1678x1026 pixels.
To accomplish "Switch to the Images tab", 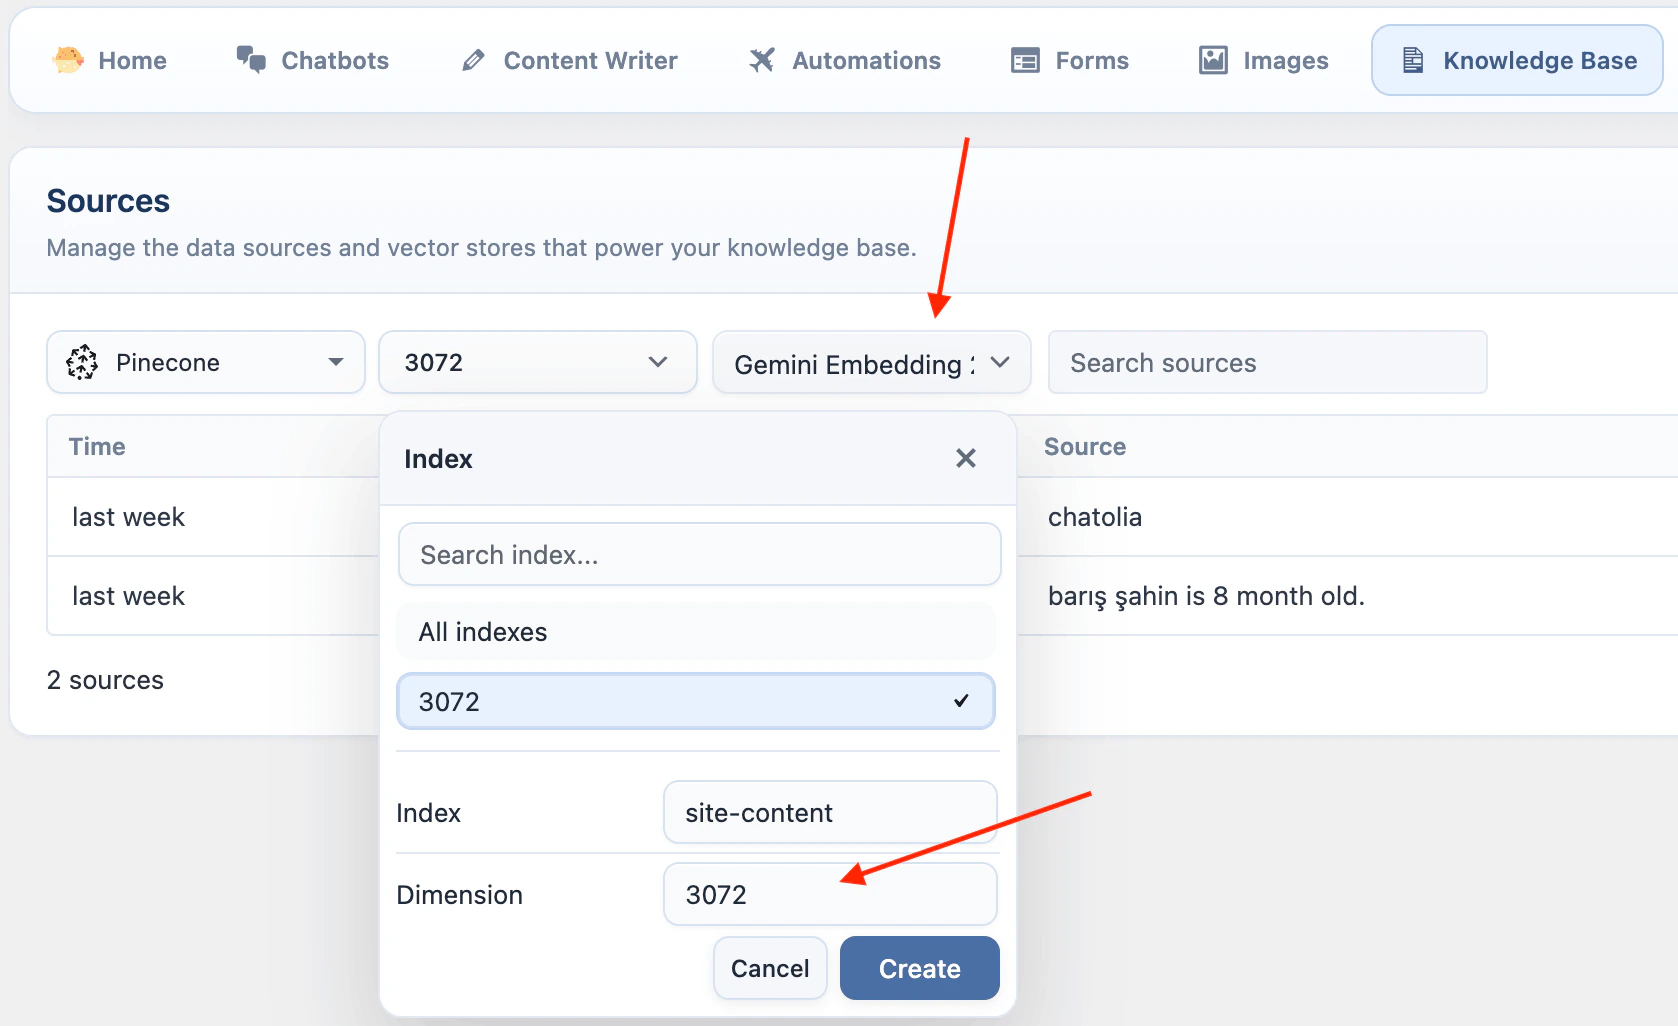I will point(1264,60).
